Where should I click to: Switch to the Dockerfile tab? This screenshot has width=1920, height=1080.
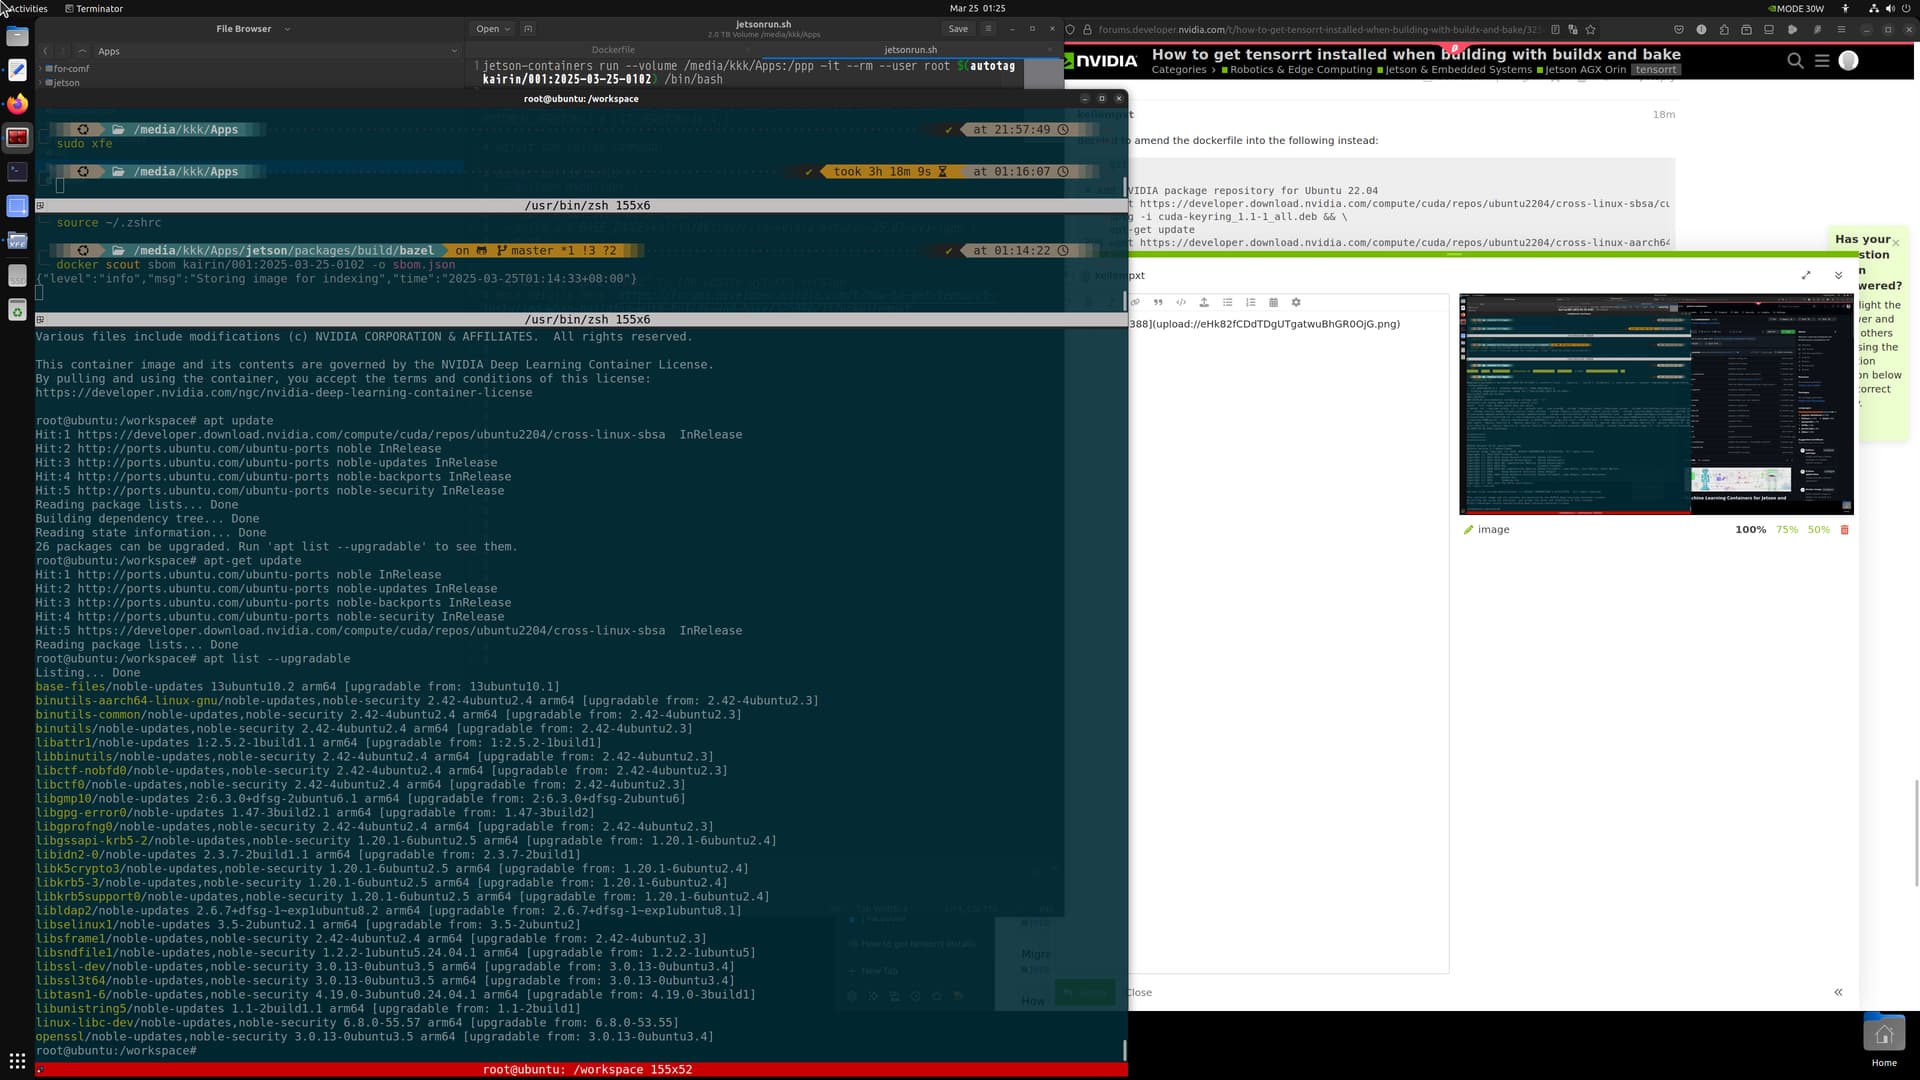click(613, 49)
